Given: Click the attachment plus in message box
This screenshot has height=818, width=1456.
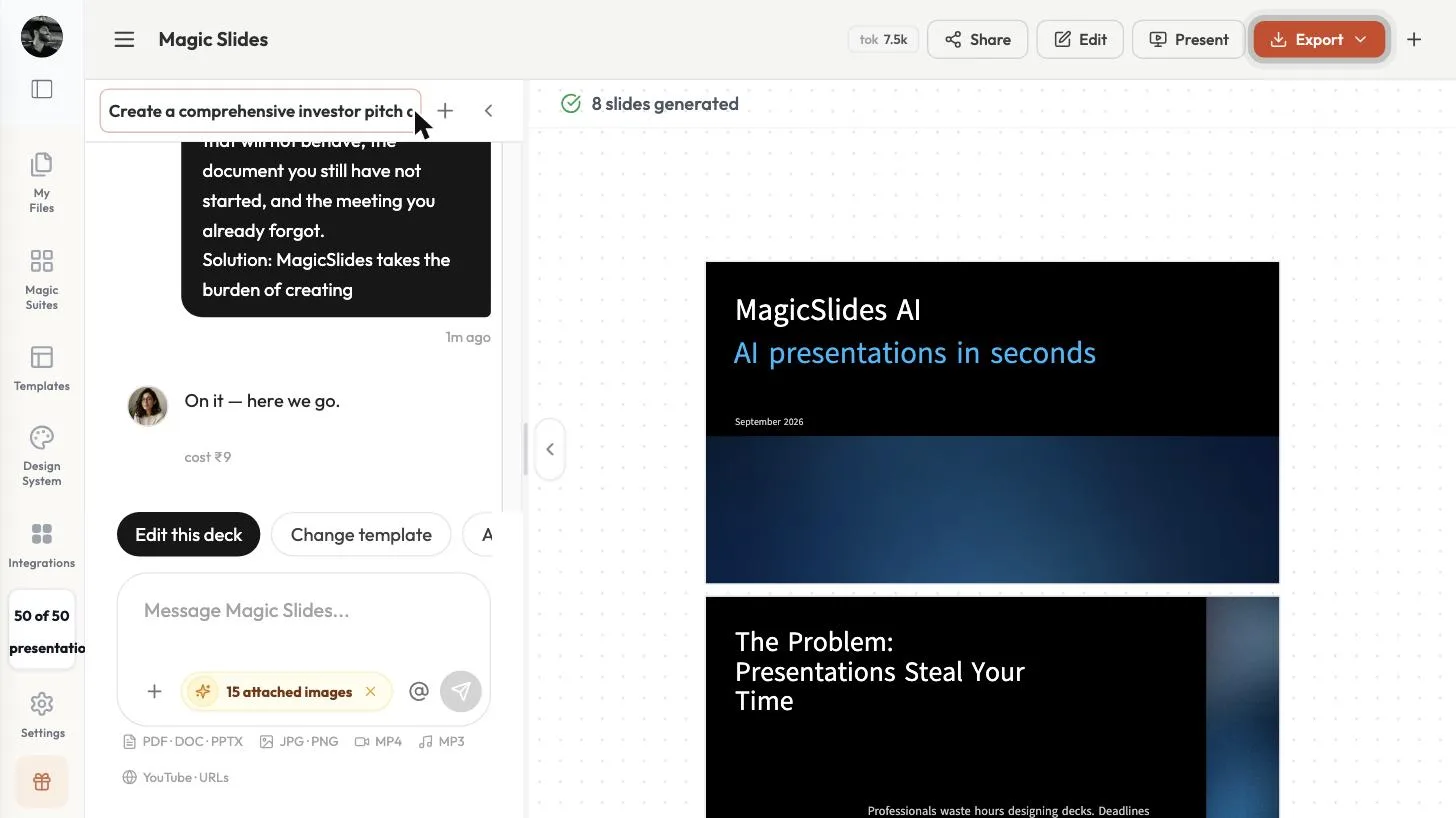Looking at the screenshot, I should point(154,691).
